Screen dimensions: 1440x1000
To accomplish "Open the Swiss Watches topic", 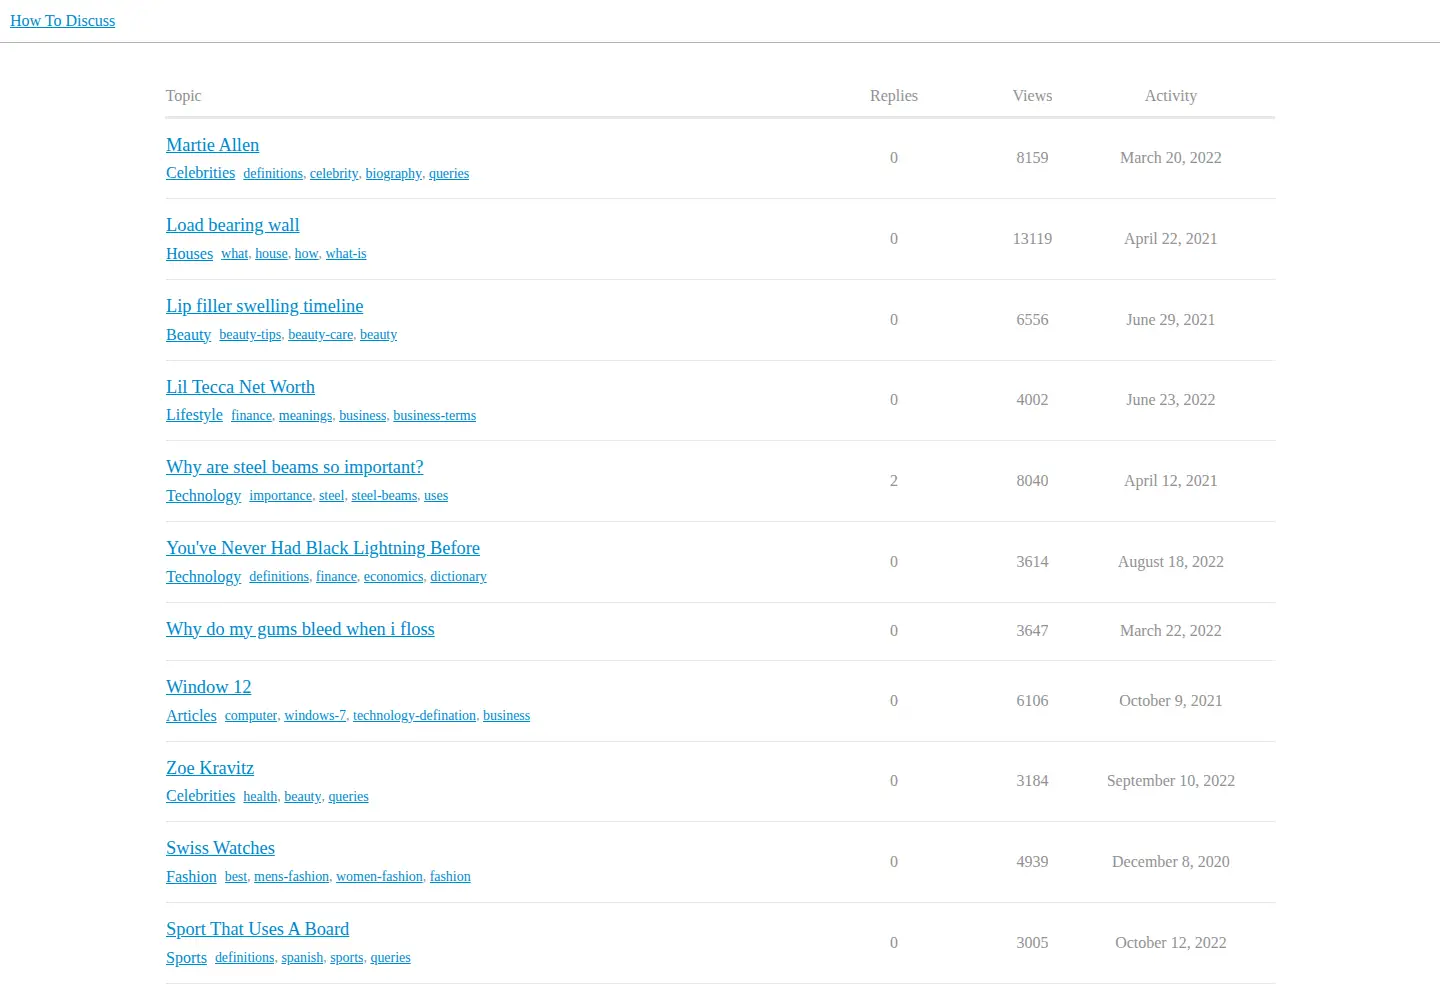I will [x=220, y=848].
